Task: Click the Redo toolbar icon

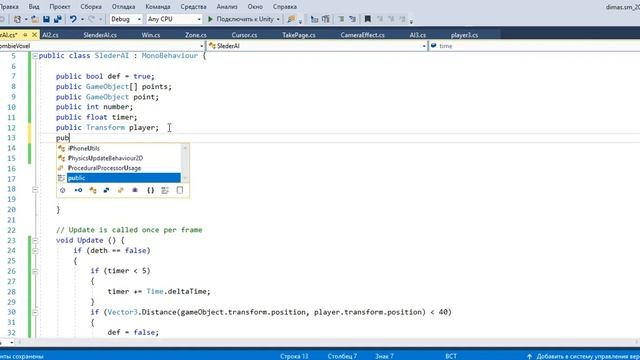Action: point(91,19)
